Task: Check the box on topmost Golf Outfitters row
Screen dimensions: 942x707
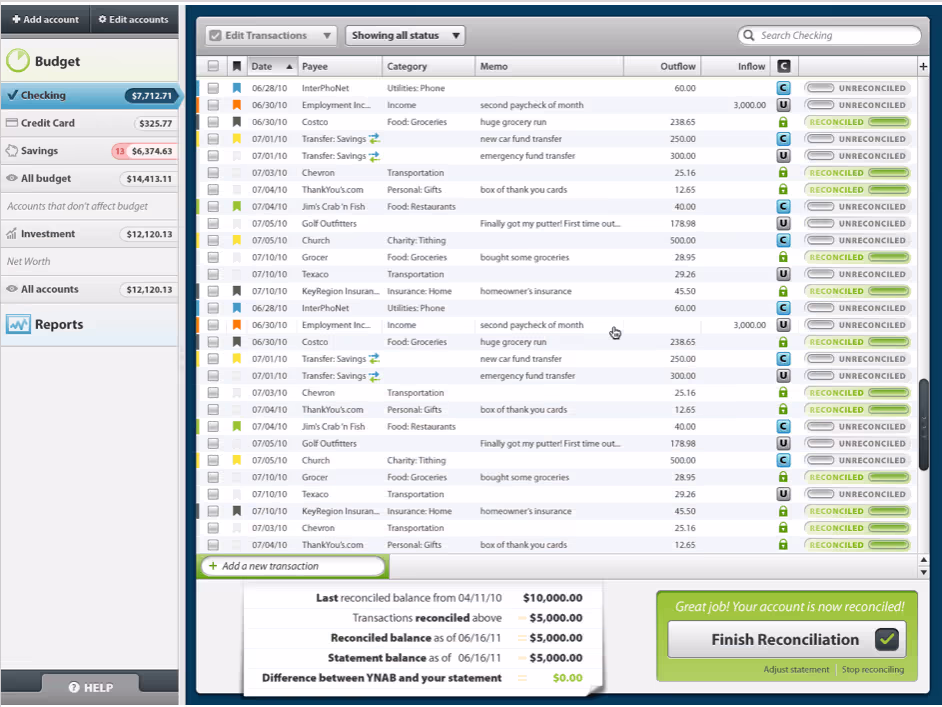Action: coord(213,223)
